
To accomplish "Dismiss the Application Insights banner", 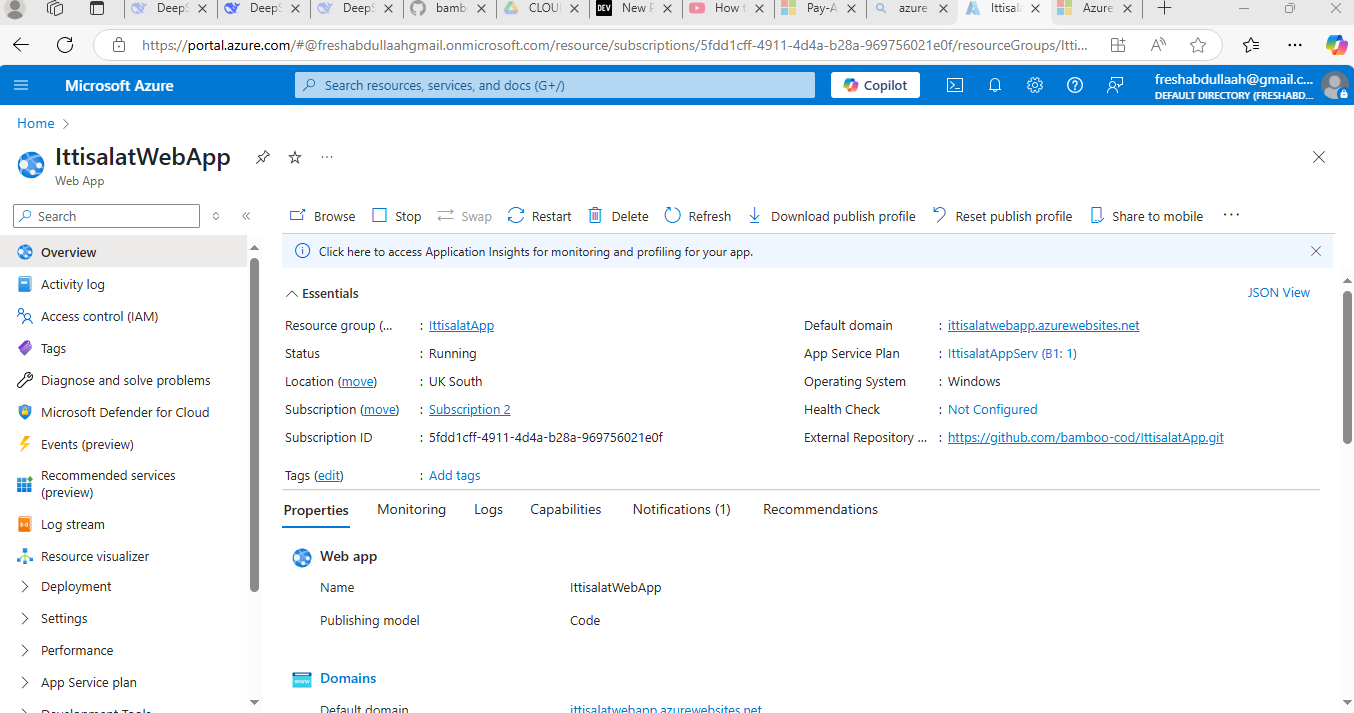I will (x=1316, y=252).
